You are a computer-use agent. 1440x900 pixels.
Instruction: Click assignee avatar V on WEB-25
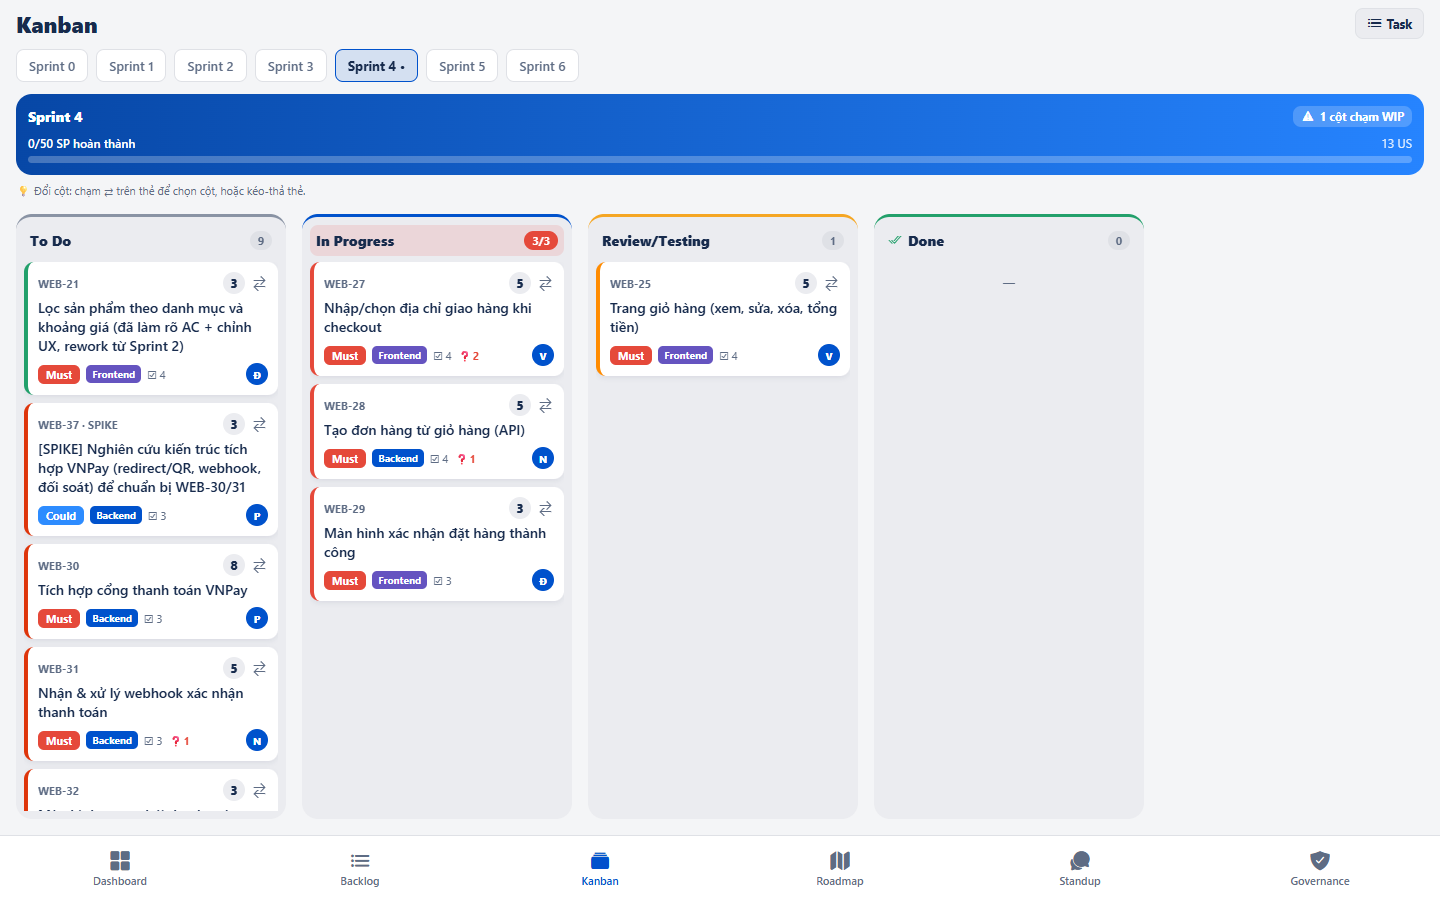click(829, 356)
